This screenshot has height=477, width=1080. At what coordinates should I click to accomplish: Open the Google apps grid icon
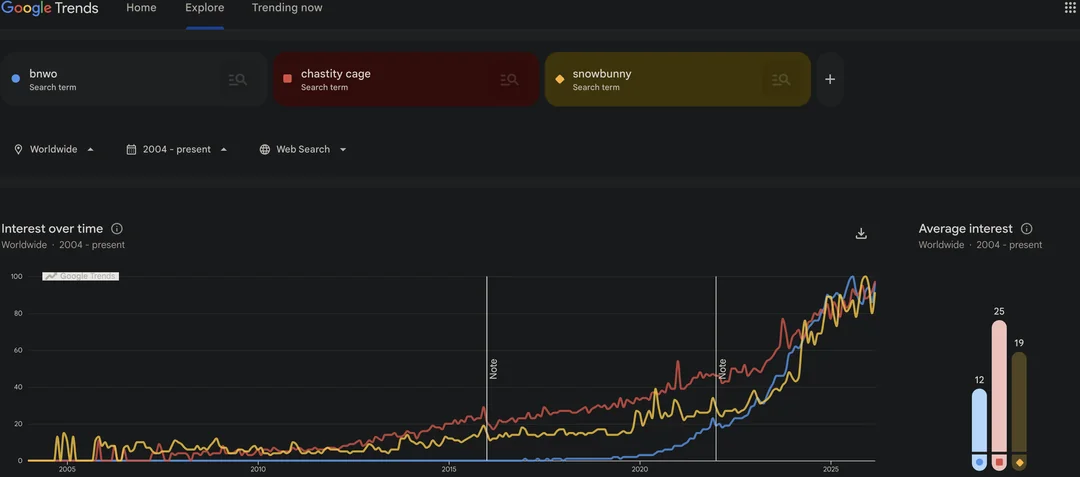click(x=1070, y=8)
